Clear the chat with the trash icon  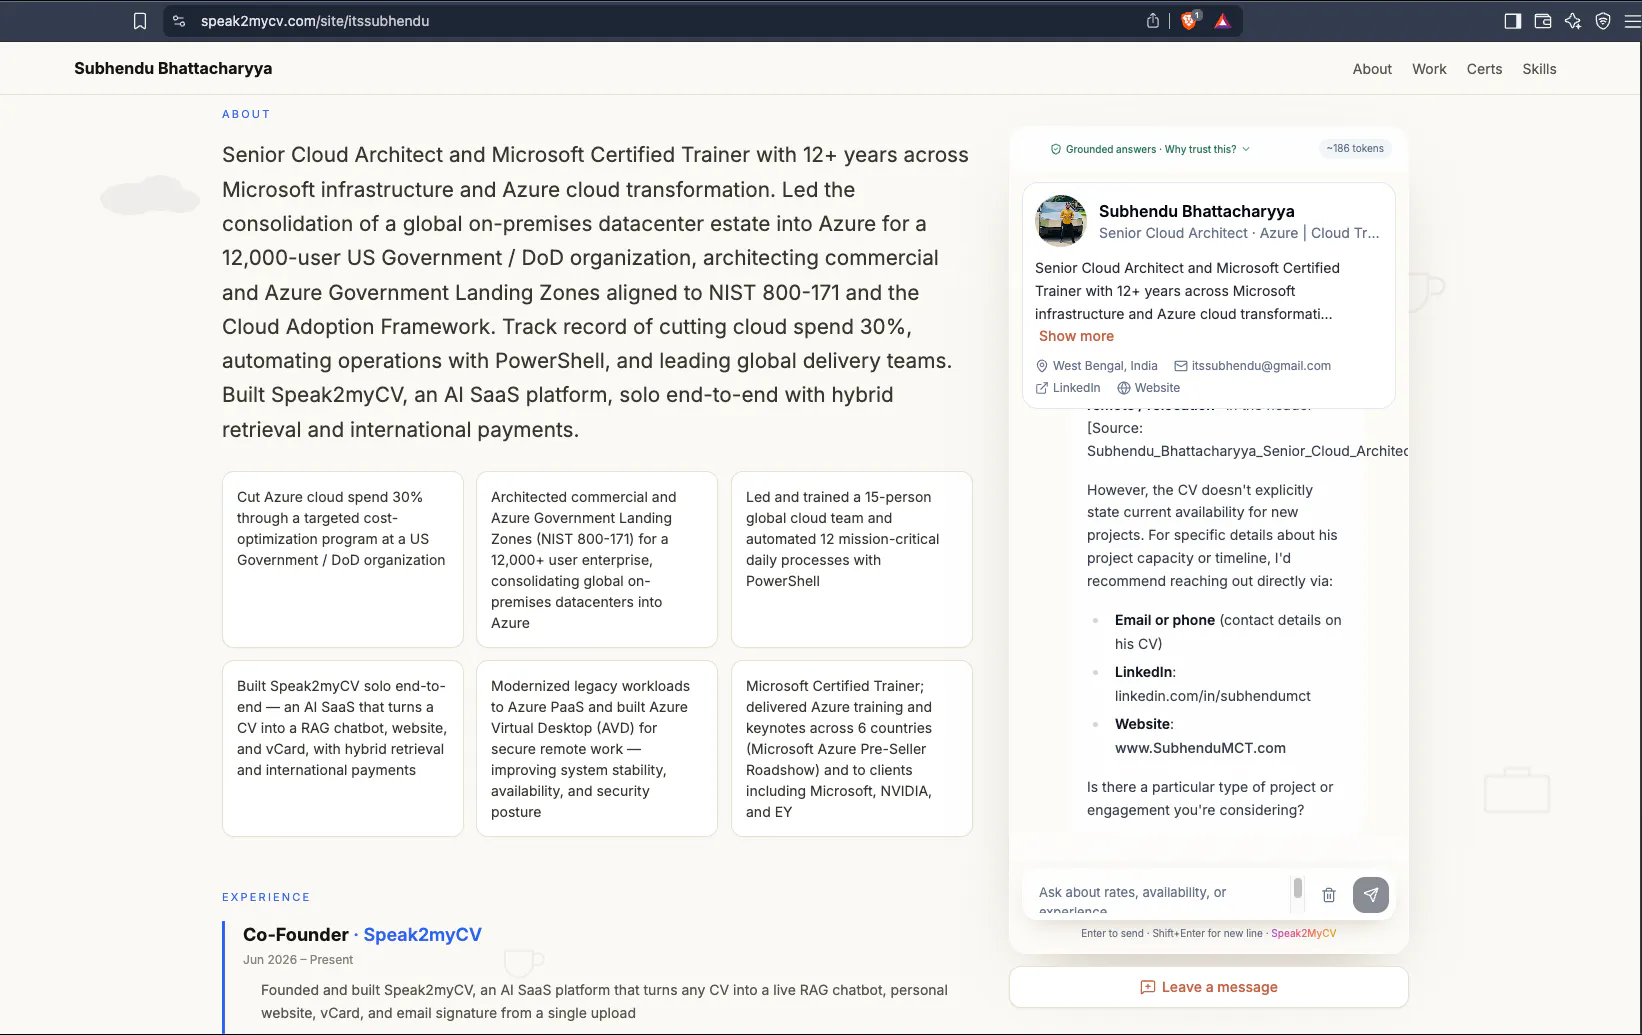1329,895
